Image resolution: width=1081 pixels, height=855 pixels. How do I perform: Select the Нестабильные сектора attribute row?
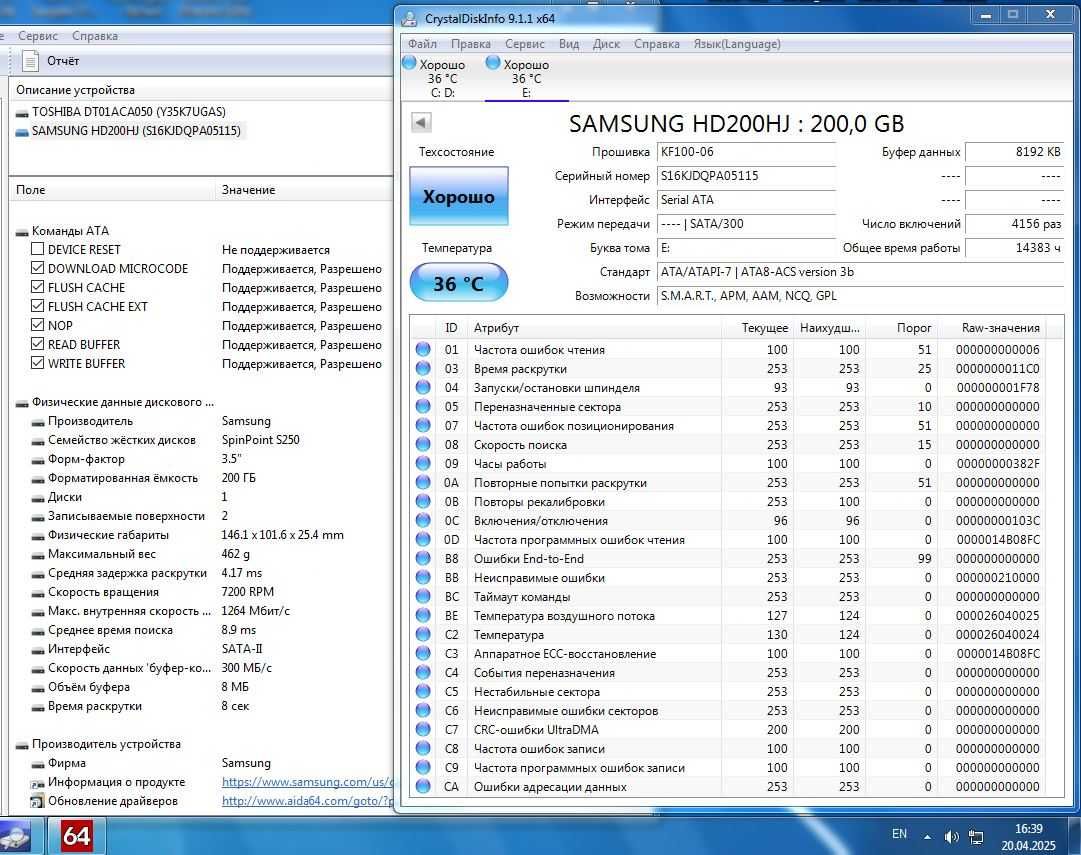coord(727,692)
